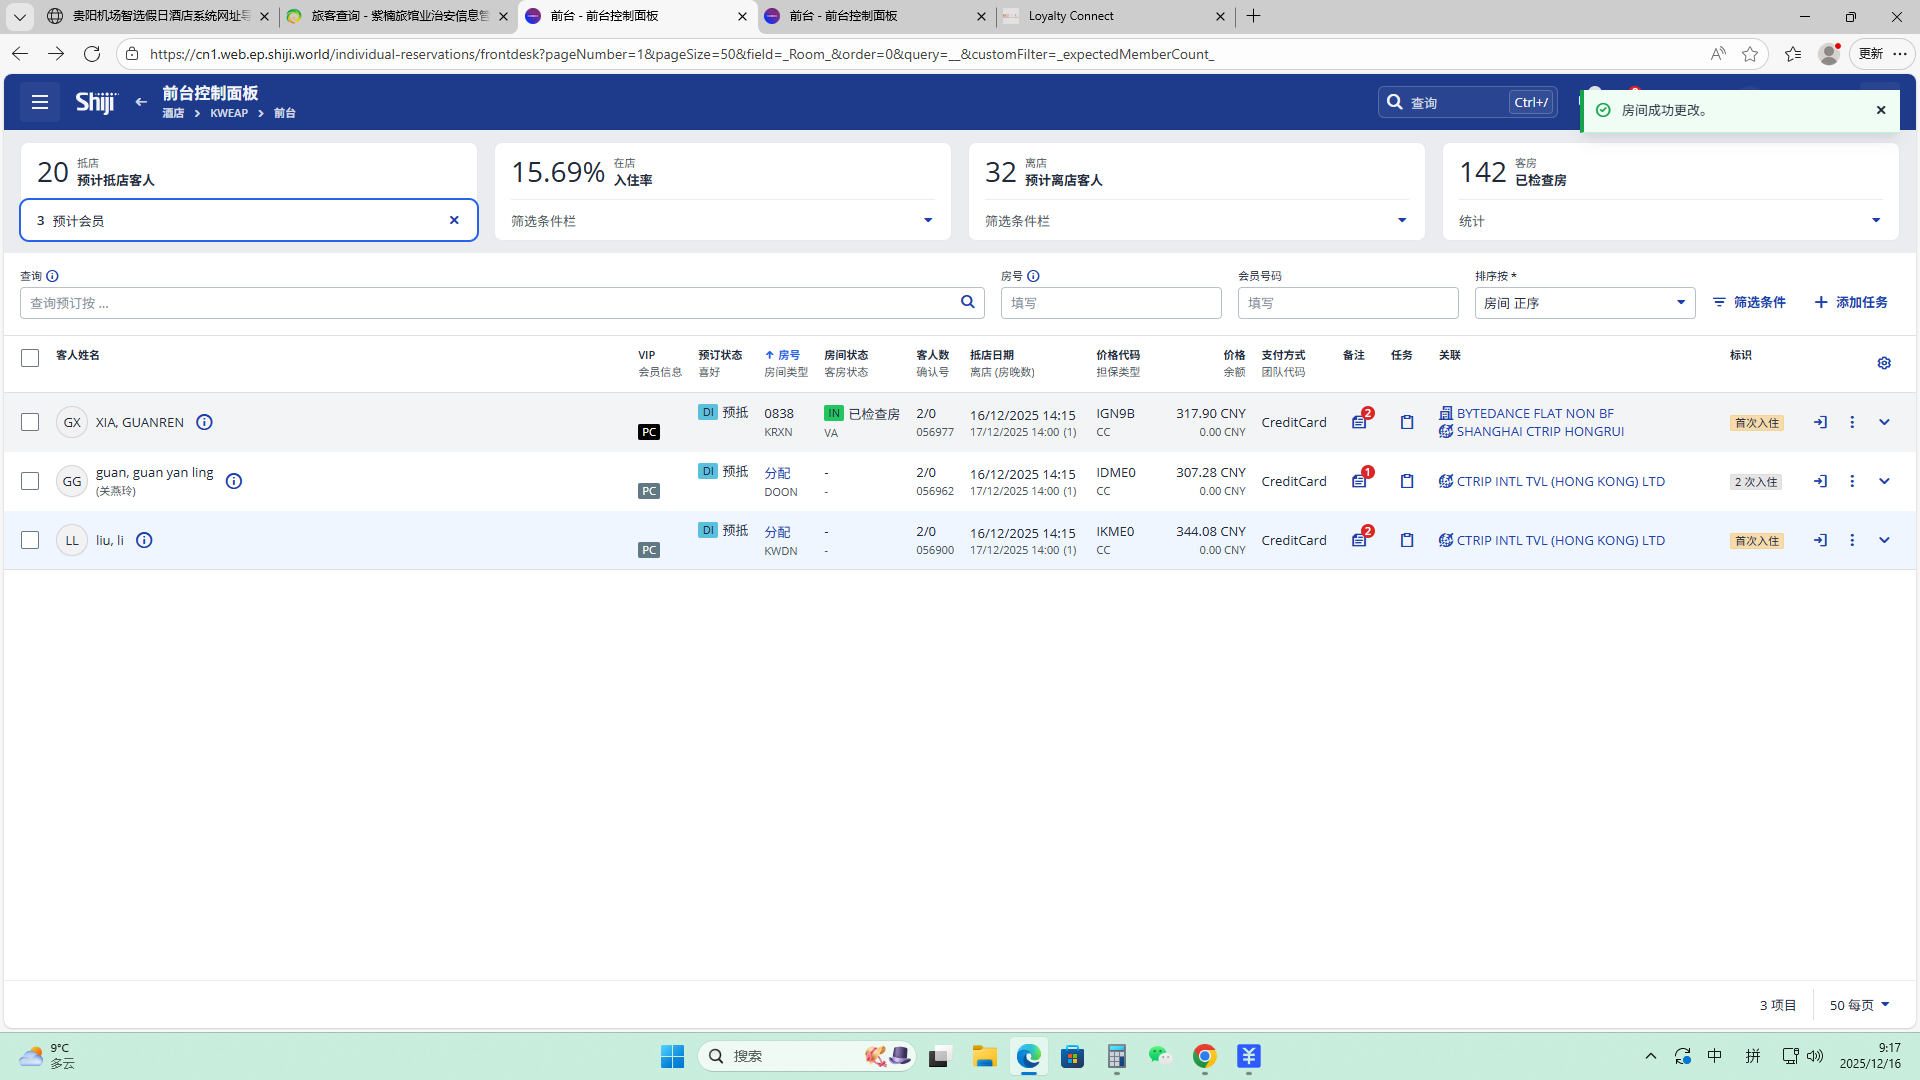
Task: Open table column settings gear
Action: tap(1884, 363)
